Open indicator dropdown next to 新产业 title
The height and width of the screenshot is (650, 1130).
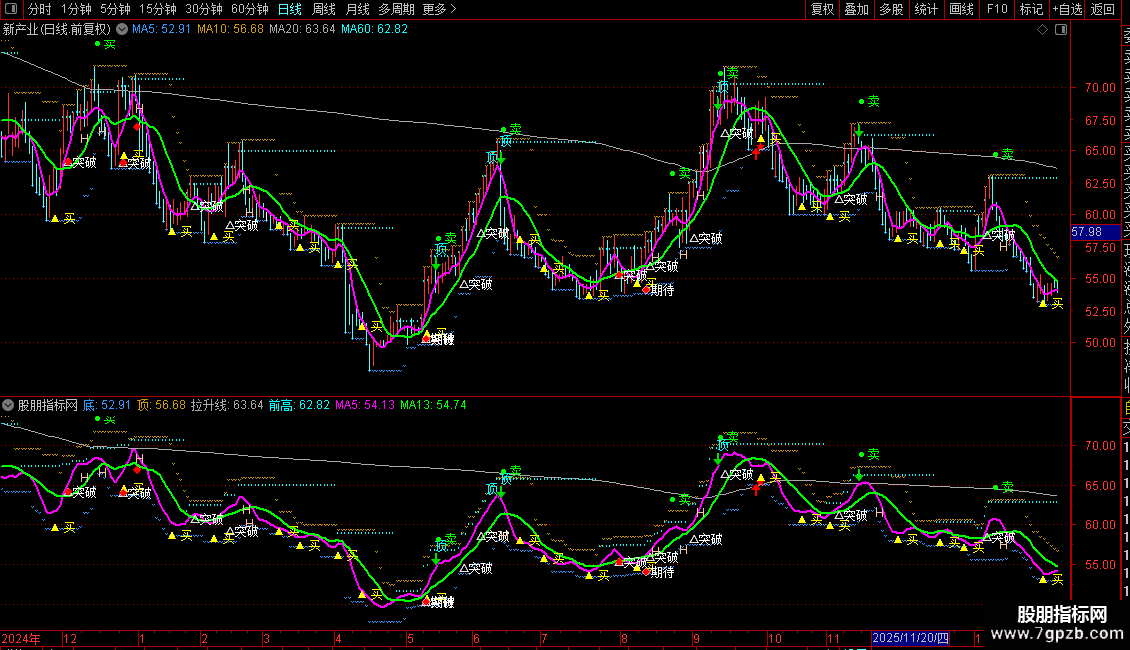122,29
